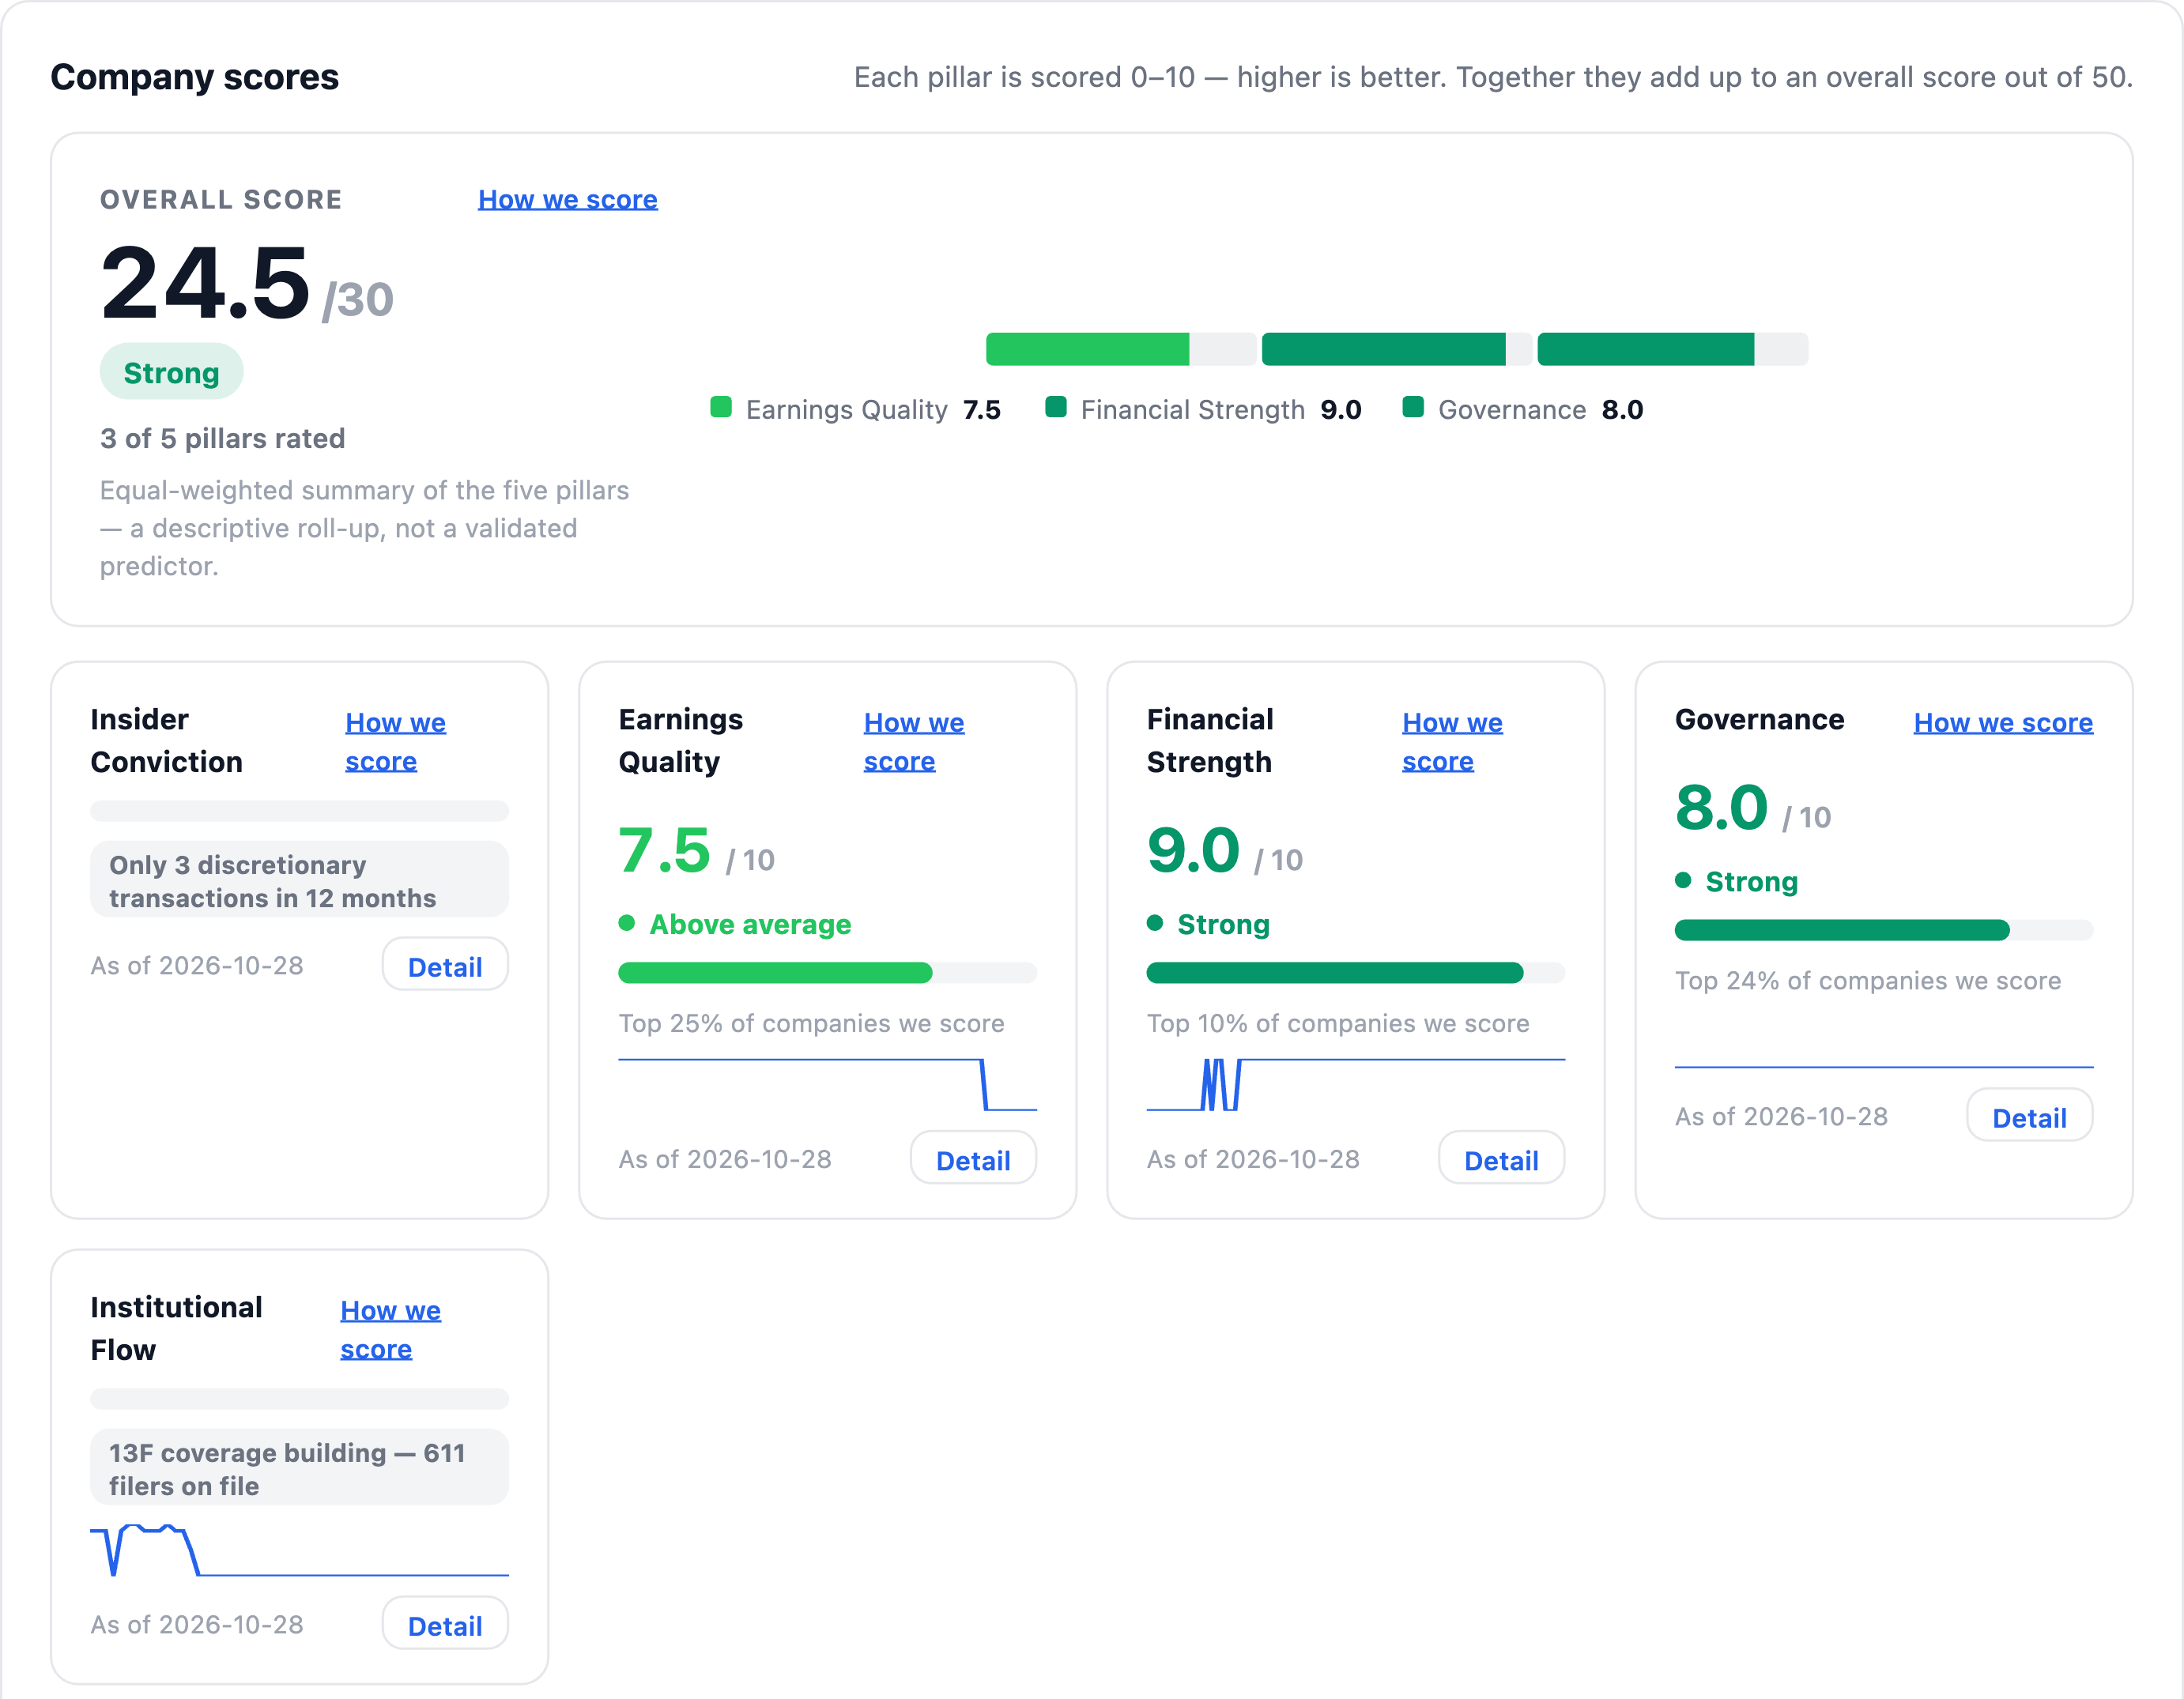Click the 'Each pillar is scored 0–10' subtitle
This screenshot has height=1699, width=2184.
(1493, 77)
